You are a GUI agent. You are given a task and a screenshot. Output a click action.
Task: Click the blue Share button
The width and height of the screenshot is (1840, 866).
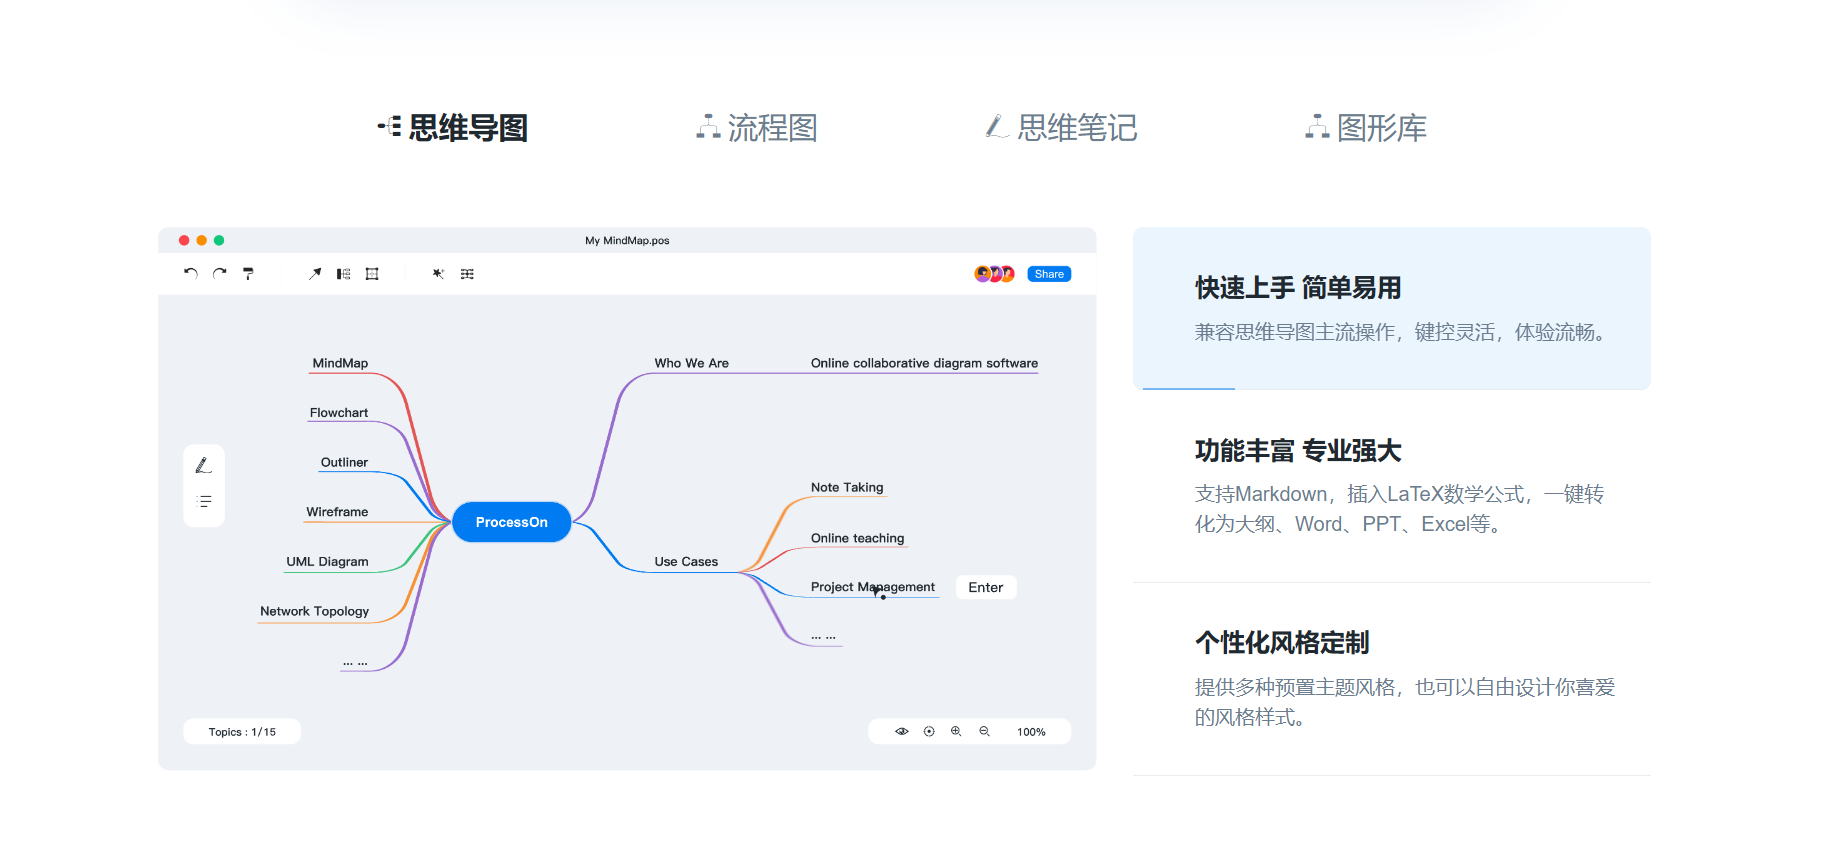1049,274
